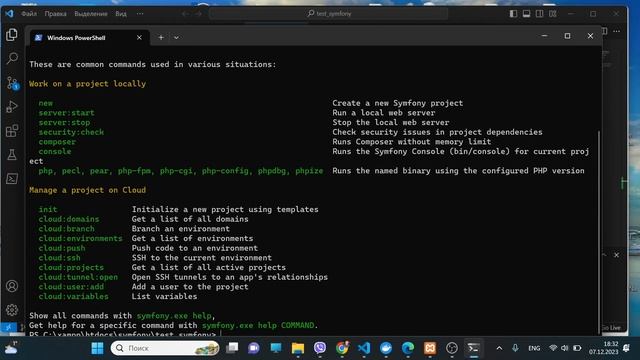
Task: Click the test_symfony command center search box
Action: [329, 13]
